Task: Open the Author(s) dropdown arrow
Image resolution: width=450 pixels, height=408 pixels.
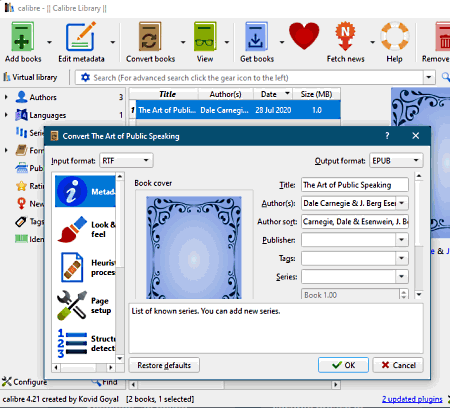Action: (x=402, y=203)
